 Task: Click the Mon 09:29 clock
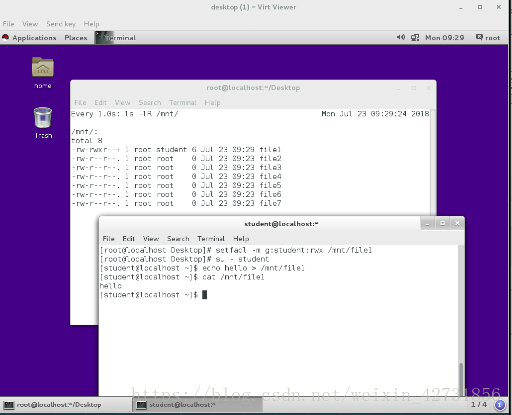pos(445,38)
